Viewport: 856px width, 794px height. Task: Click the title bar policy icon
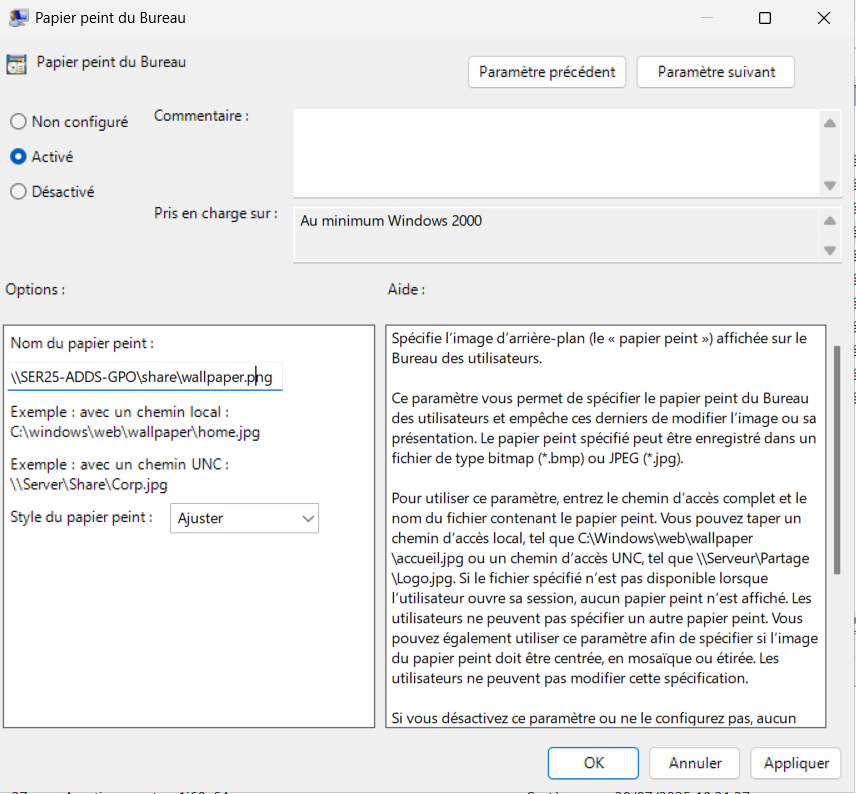click(17, 18)
